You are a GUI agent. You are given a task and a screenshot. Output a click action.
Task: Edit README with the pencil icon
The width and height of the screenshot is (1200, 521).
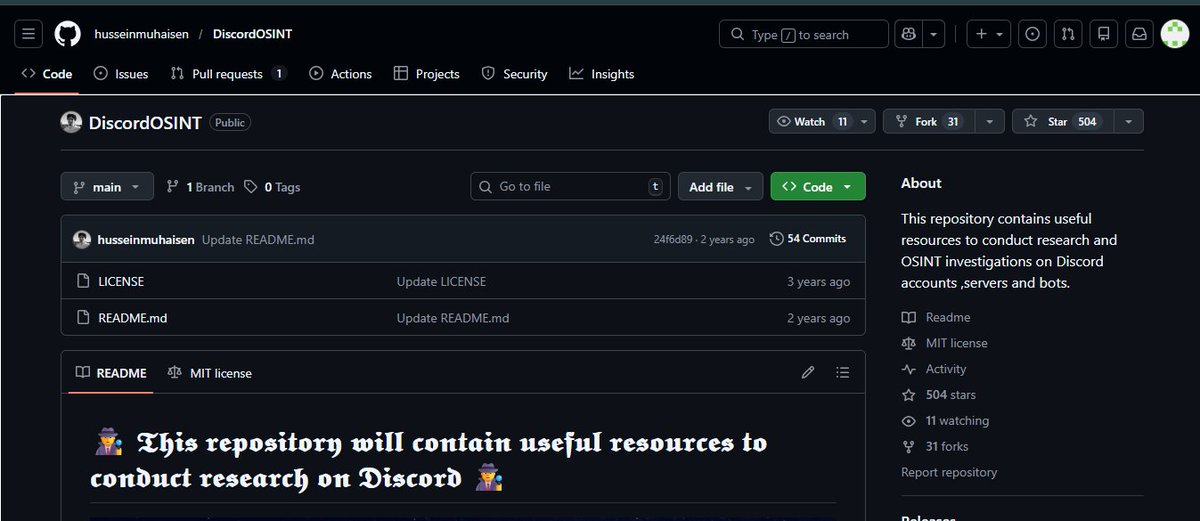[x=808, y=373]
